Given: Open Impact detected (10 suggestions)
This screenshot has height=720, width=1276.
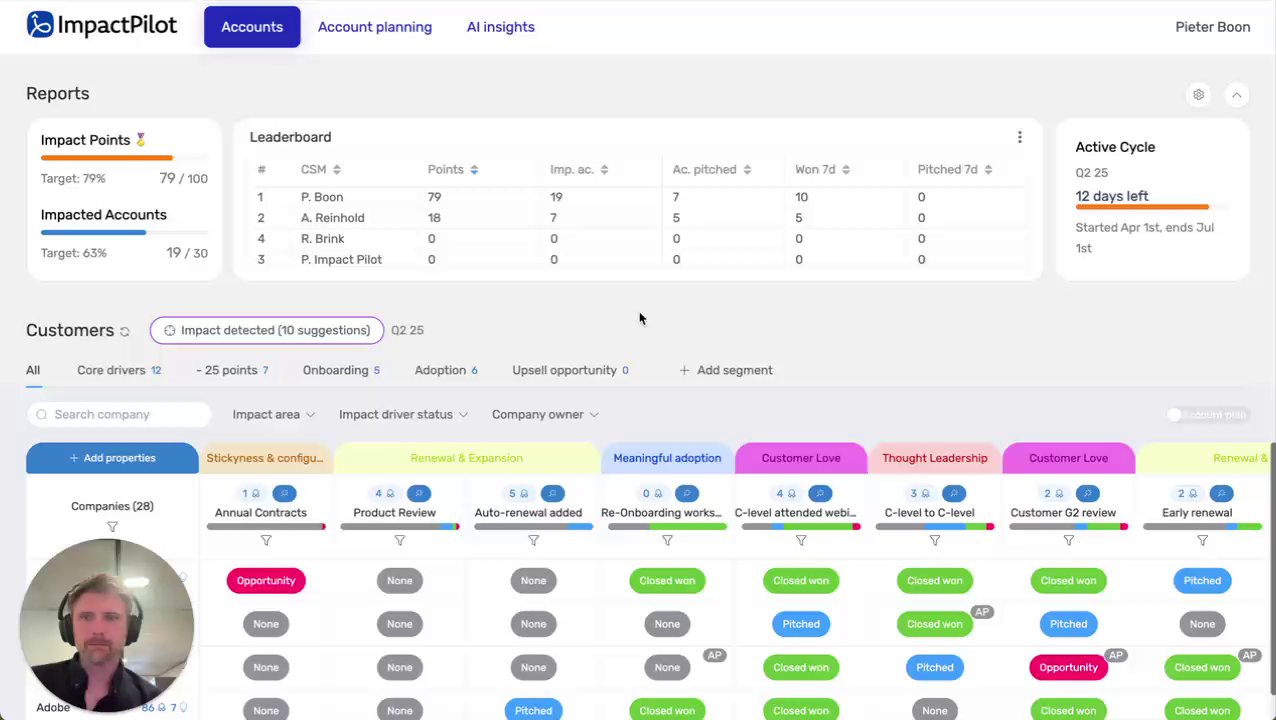Looking at the screenshot, I should coord(267,330).
